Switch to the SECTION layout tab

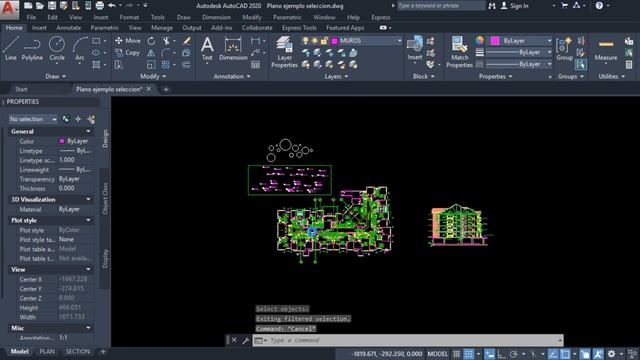click(x=78, y=351)
